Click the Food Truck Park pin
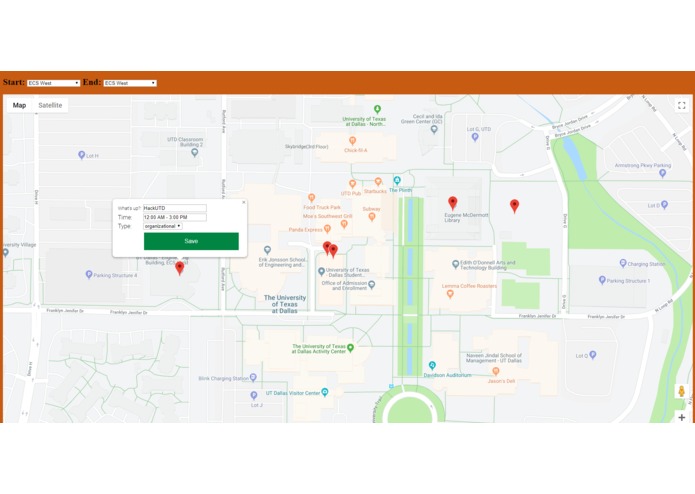 click(x=312, y=198)
